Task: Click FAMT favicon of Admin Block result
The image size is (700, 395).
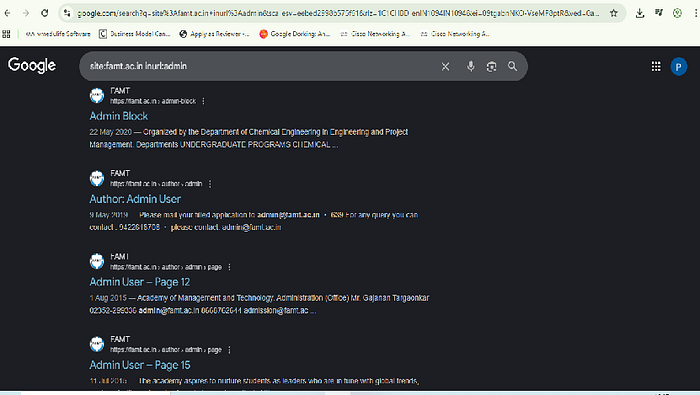Action: (97, 96)
